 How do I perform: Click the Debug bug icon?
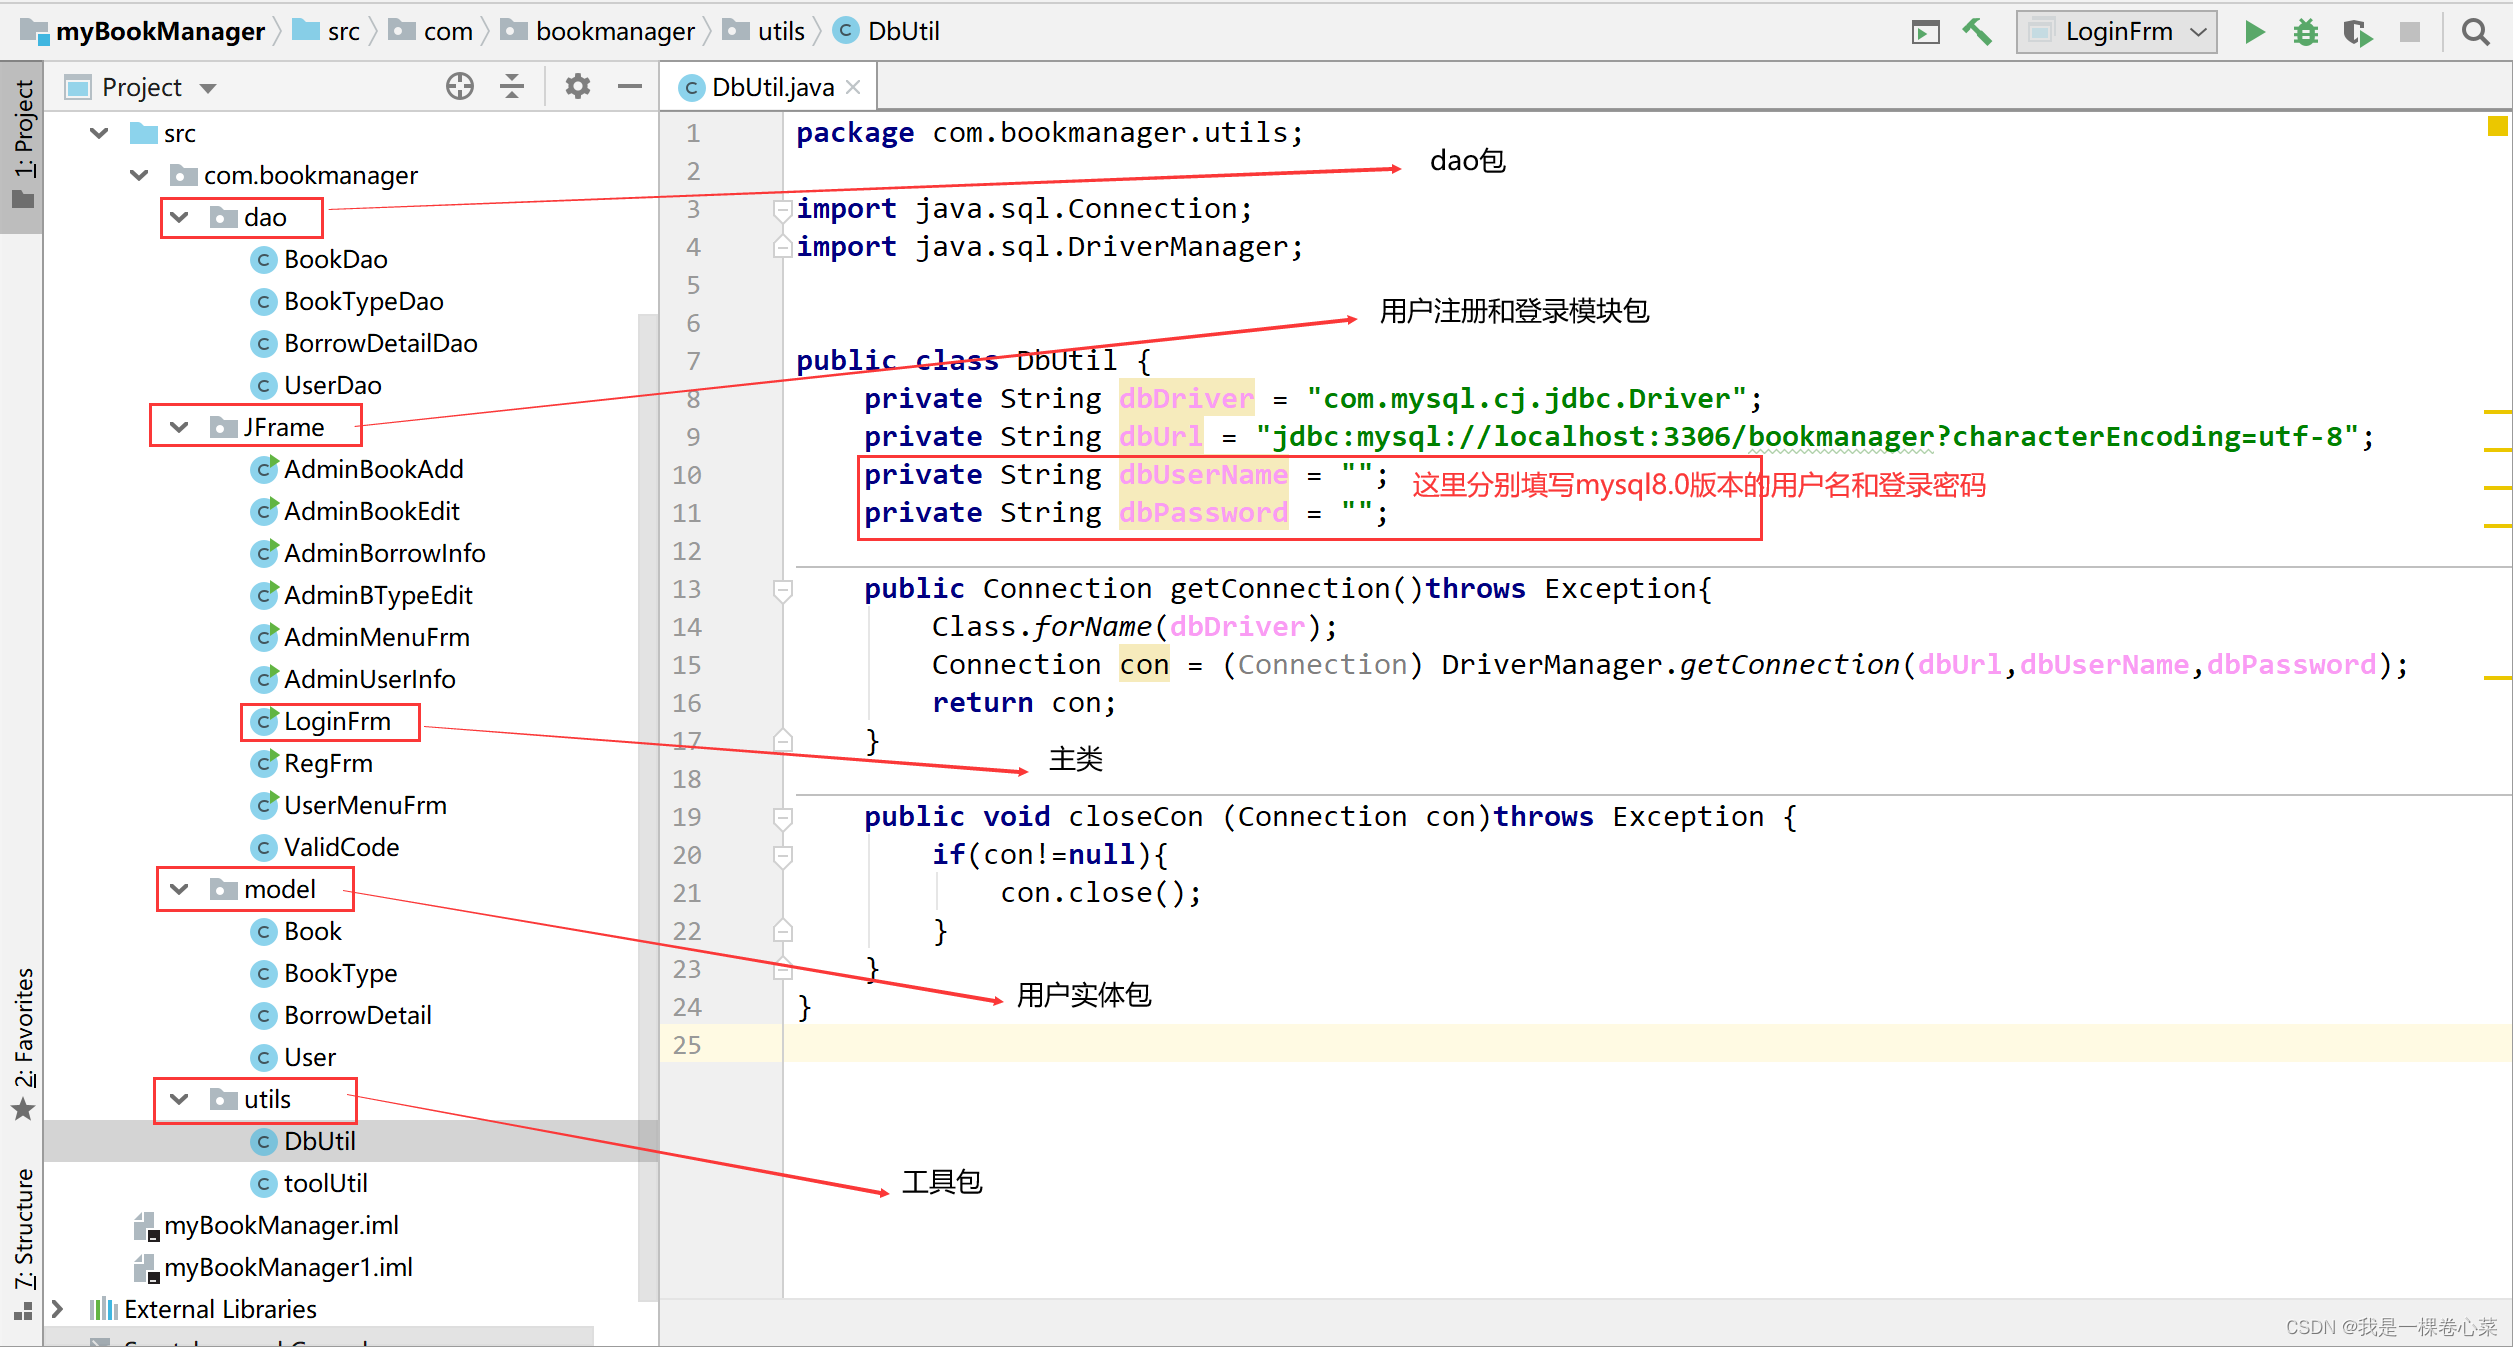(2305, 32)
